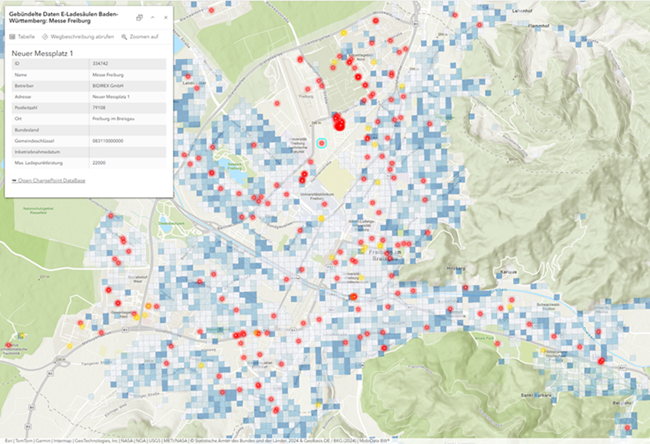
Task: Click the Sankt Barbara map label
Action: point(536,395)
